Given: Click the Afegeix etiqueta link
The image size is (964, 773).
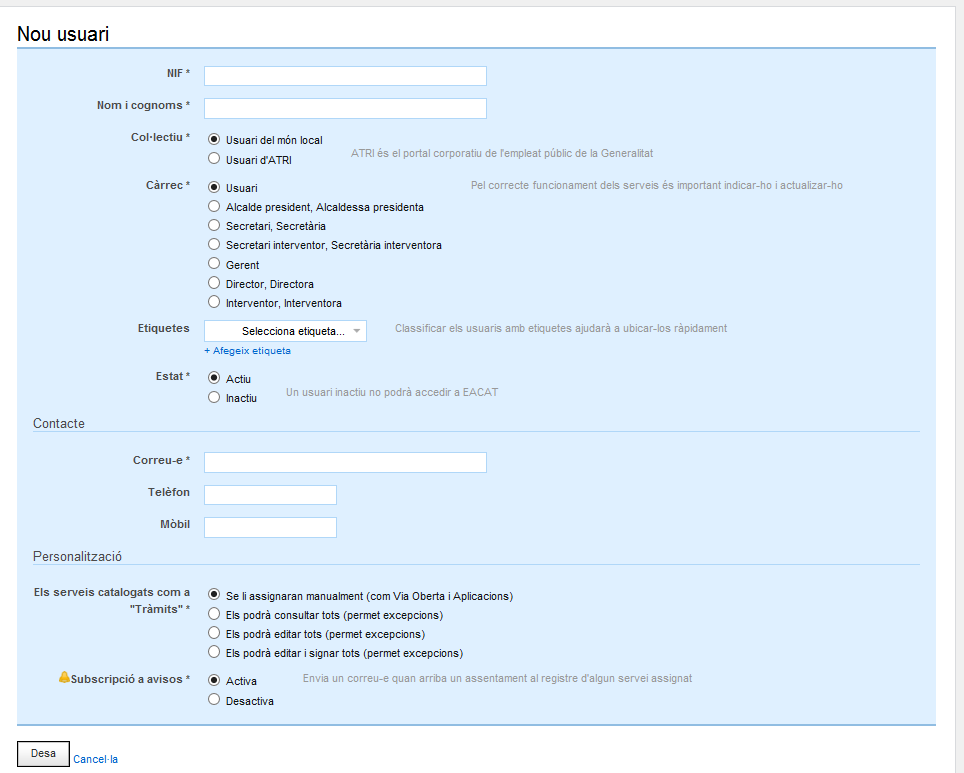Looking at the screenshot, I should (x=247, y=351).
